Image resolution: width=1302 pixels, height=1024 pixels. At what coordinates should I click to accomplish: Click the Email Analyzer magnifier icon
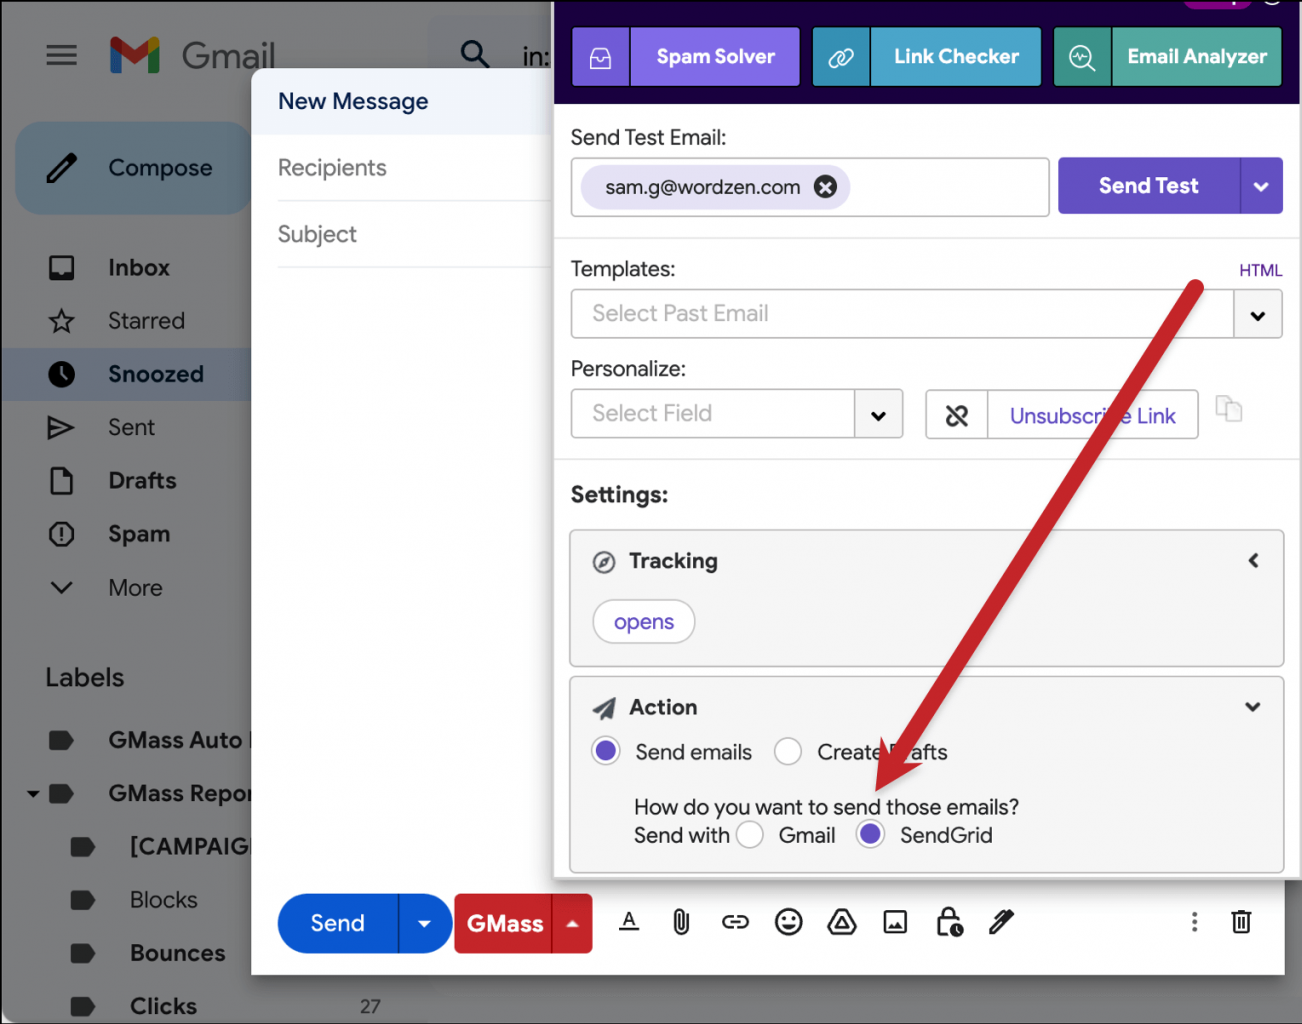coord(1082,57)
